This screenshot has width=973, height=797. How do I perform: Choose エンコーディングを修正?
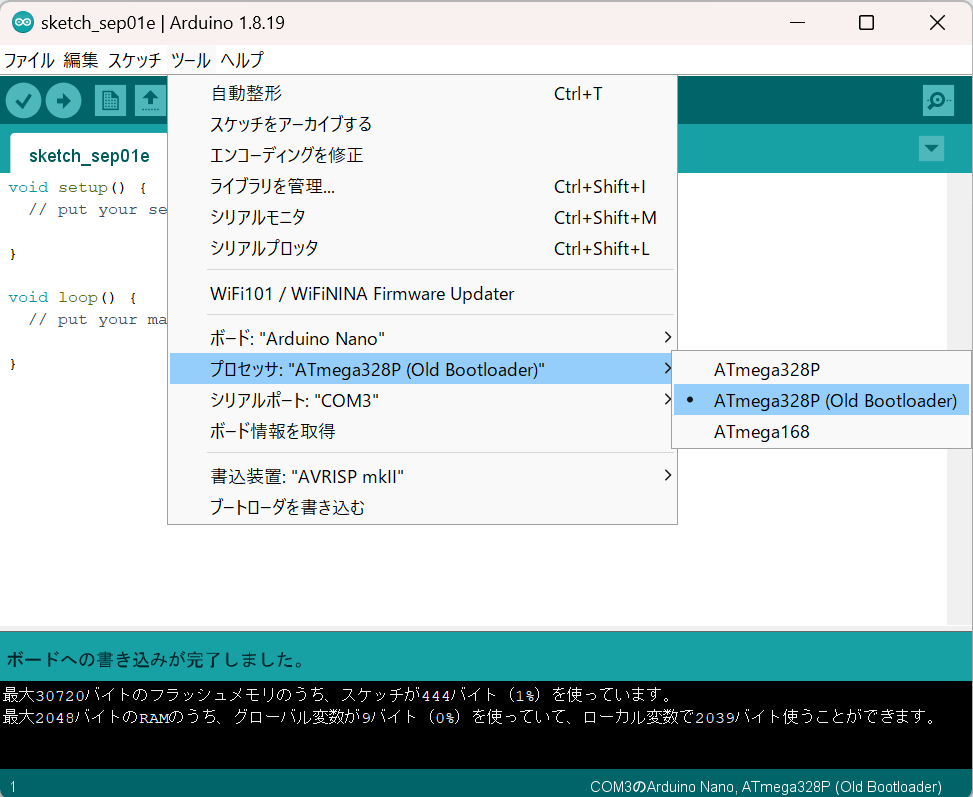pos(423,155)
